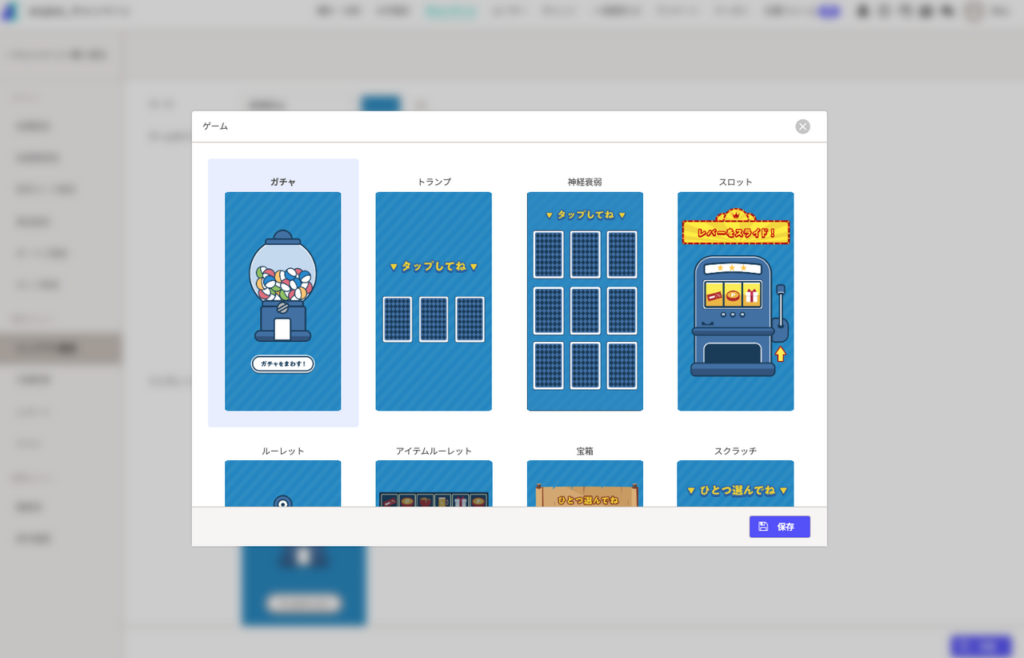Image resolution: width=1024 pixels, height=658 pixels.
Task: Click the ガチャ game title label
Action: click(x=283, y=182)
